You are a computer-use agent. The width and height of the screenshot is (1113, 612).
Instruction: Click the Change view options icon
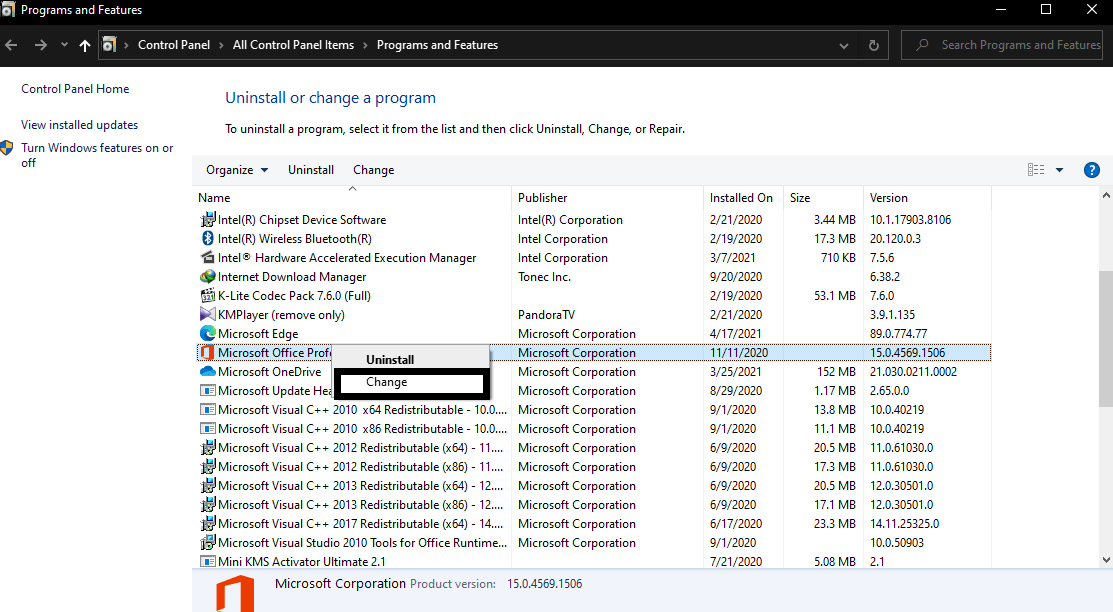pyautogui.click(x=1036, y=170)
